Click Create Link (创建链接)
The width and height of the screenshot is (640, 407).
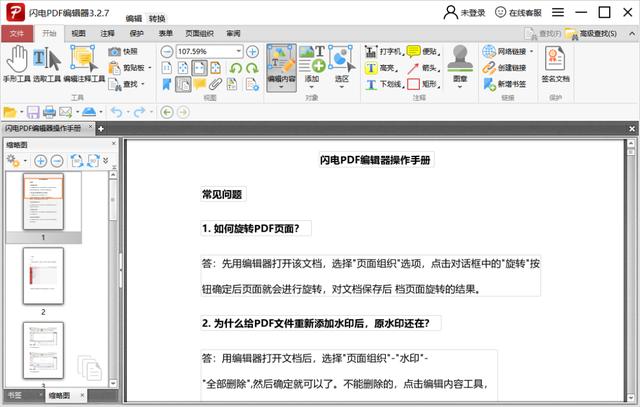coord(504,68)
